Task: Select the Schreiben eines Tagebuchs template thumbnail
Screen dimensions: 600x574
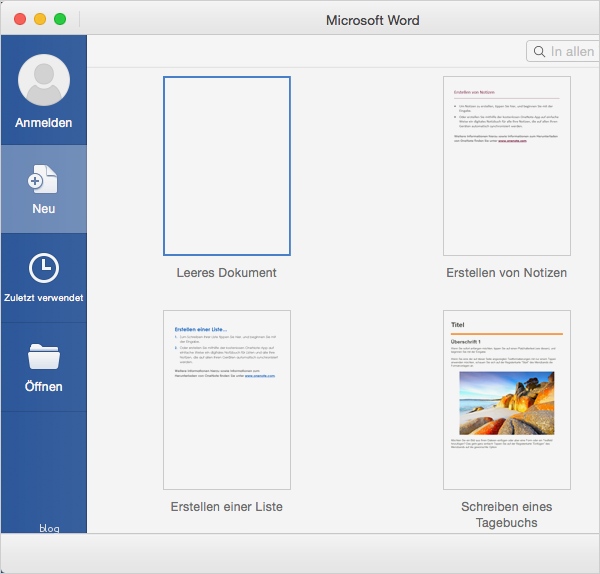Action: 507,400
